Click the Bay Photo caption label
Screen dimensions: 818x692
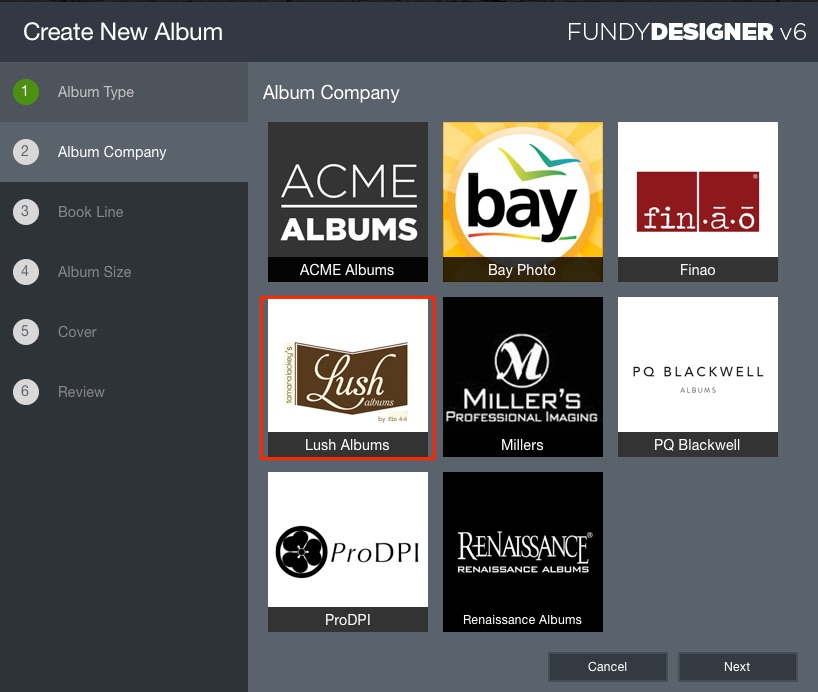522,270
